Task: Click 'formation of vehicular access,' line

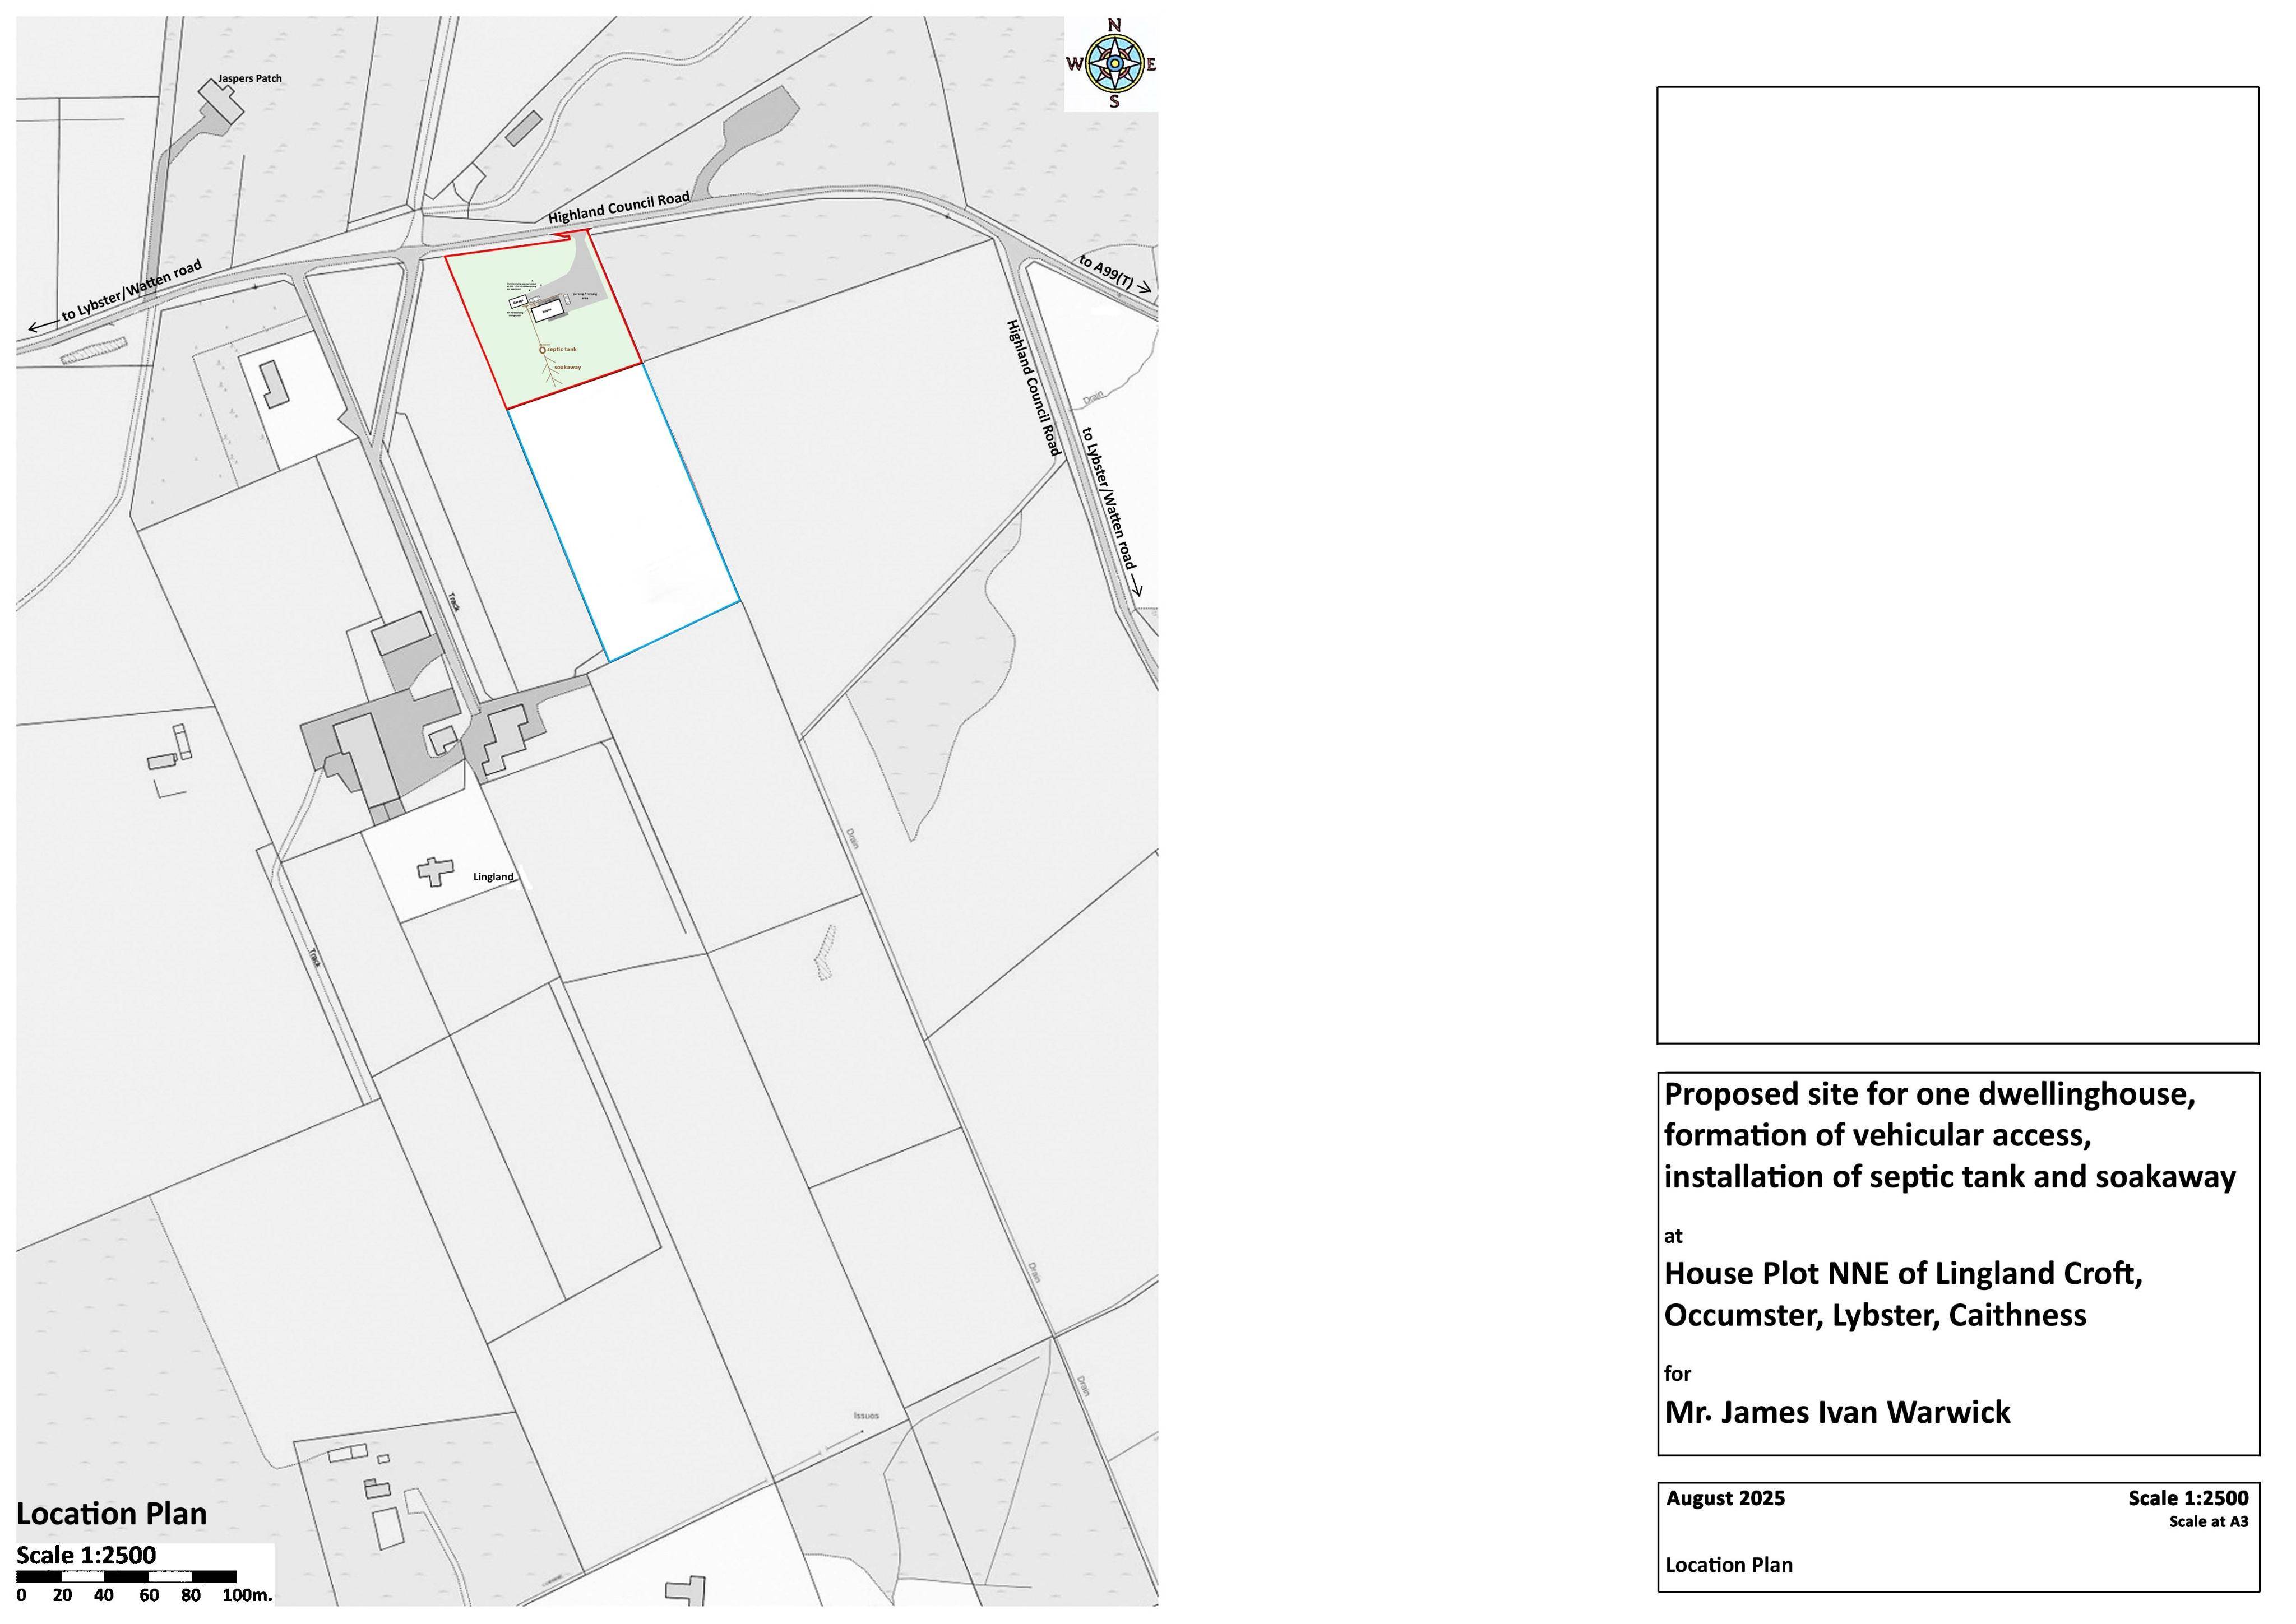Action: (1878, 1136)
